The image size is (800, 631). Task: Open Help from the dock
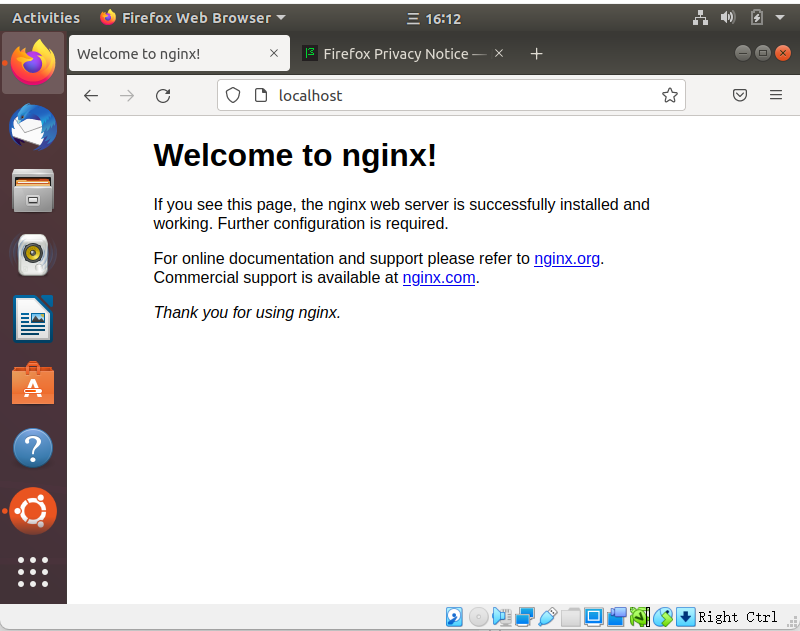[33, 448]
